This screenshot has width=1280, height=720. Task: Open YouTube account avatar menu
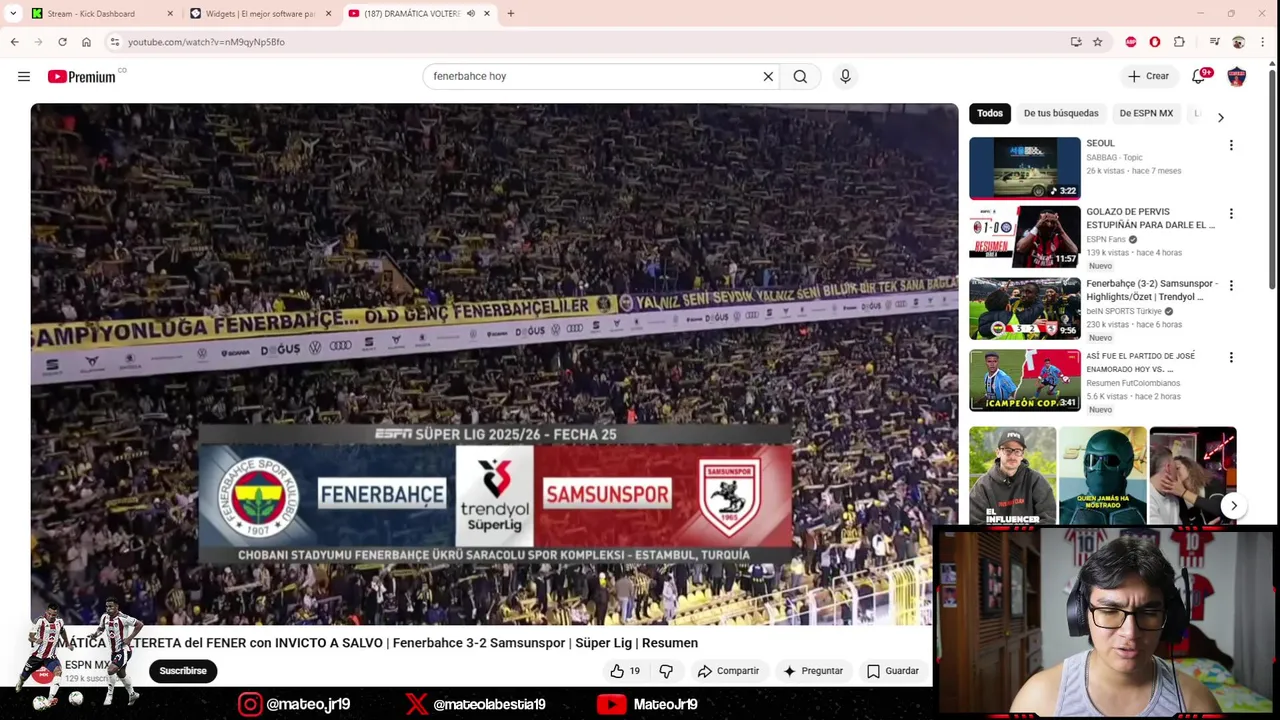[1237, 76]
